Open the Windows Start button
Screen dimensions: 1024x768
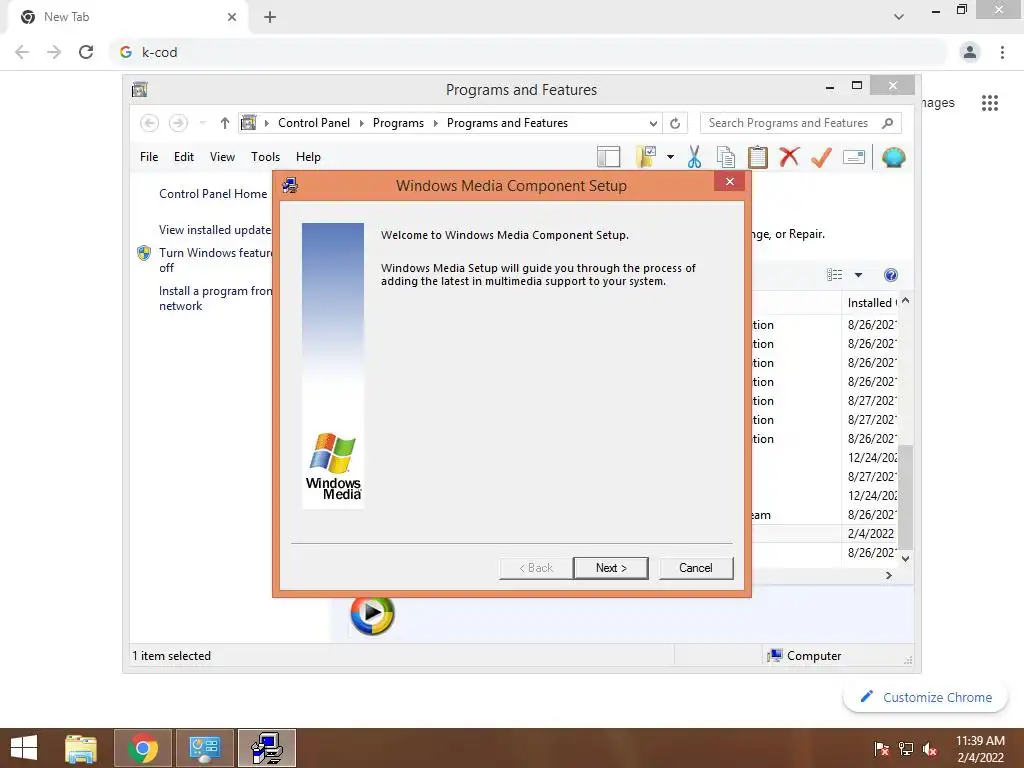(24, 748)
